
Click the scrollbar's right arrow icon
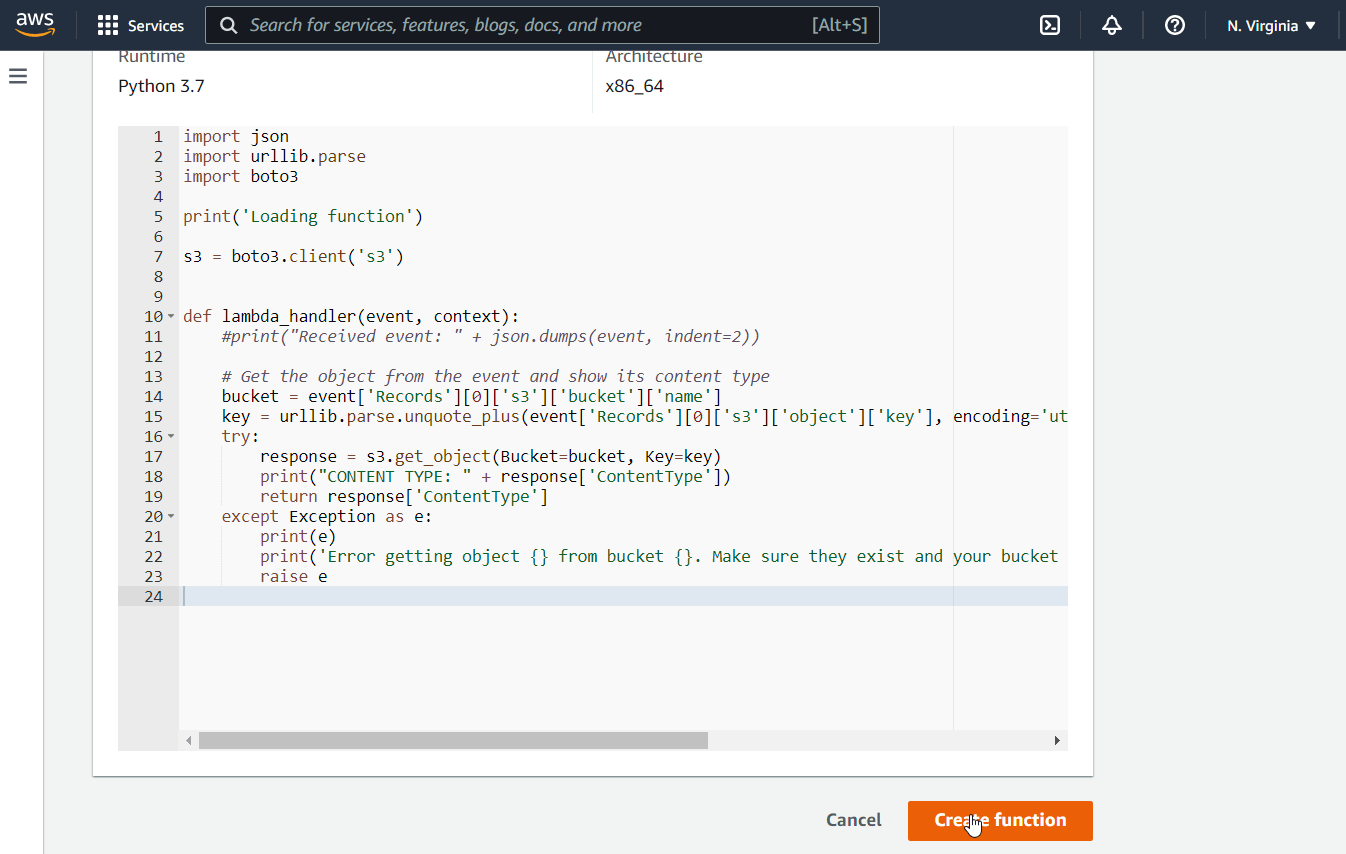tap(1057, 740)
